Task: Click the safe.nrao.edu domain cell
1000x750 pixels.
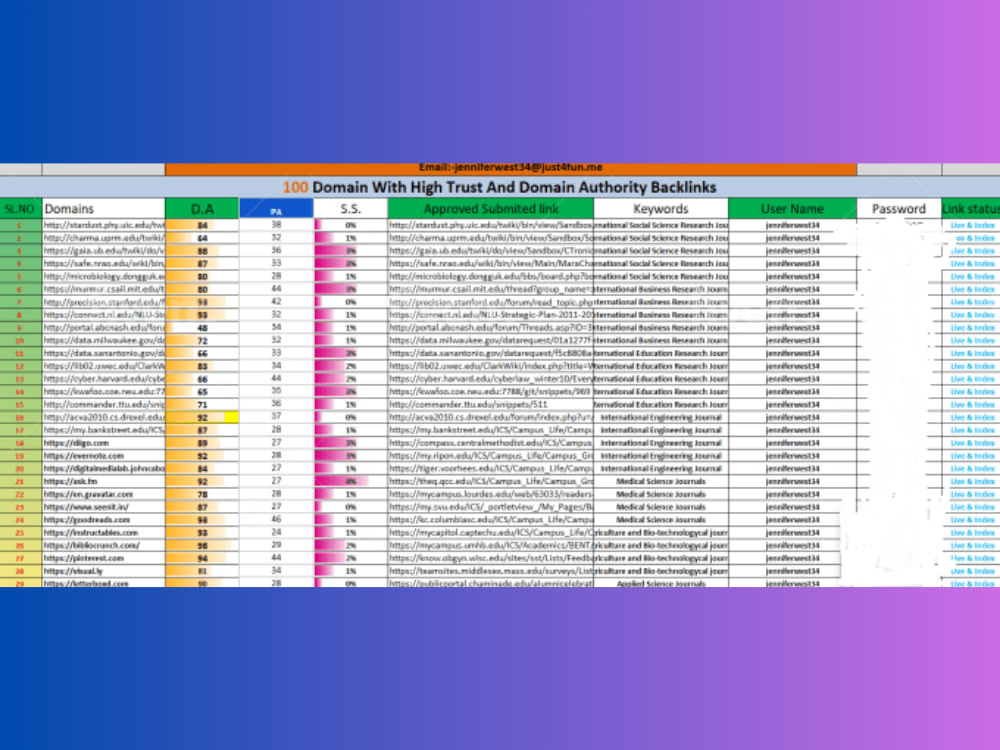Action: tap(103, 263)
